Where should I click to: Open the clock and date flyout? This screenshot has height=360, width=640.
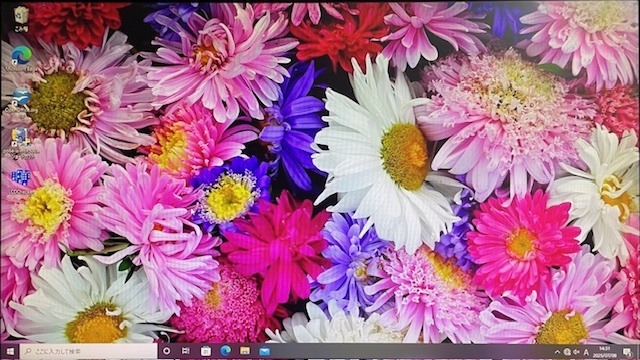(x=604, y=352)
